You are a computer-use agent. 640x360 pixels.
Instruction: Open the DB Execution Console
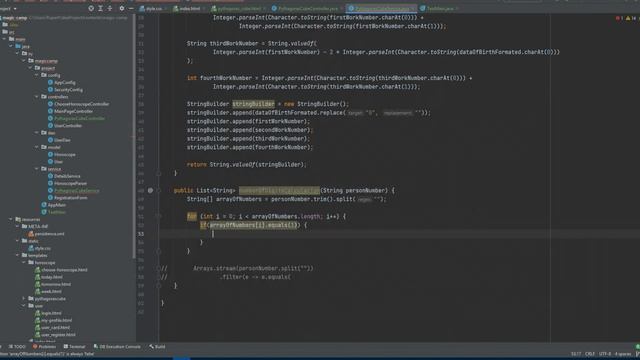coord(117,347)
